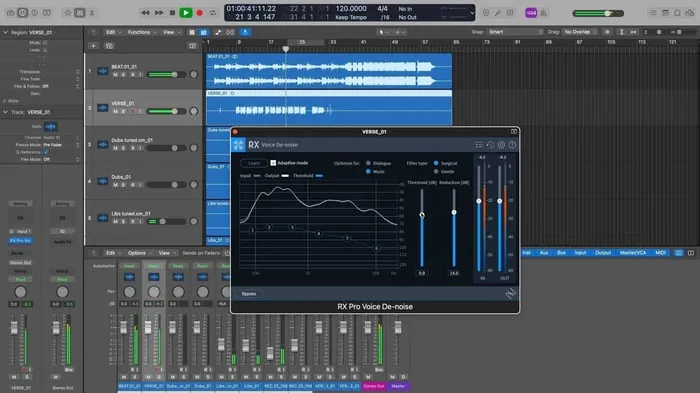The height and width of the screenshot is (393, 700).
Task: Toggle the blue Catch playhead button
Action: [245, 32]
